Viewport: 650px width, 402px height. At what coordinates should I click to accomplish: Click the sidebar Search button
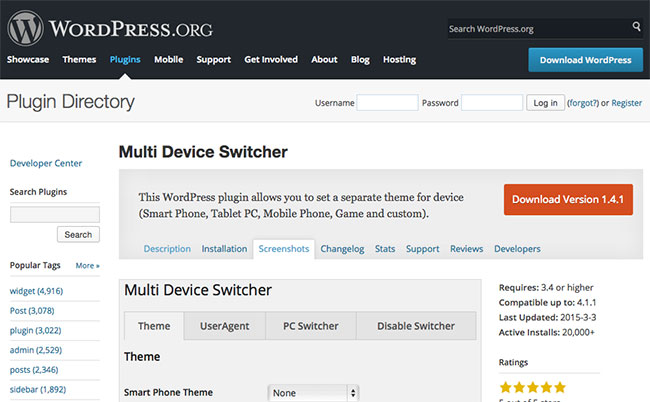tap(78, 235)
